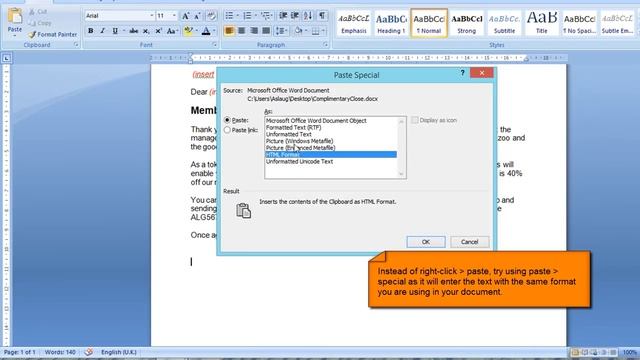Click the Grow Font button
This screenshot has width=640, height=360.
tap(186, 16)
